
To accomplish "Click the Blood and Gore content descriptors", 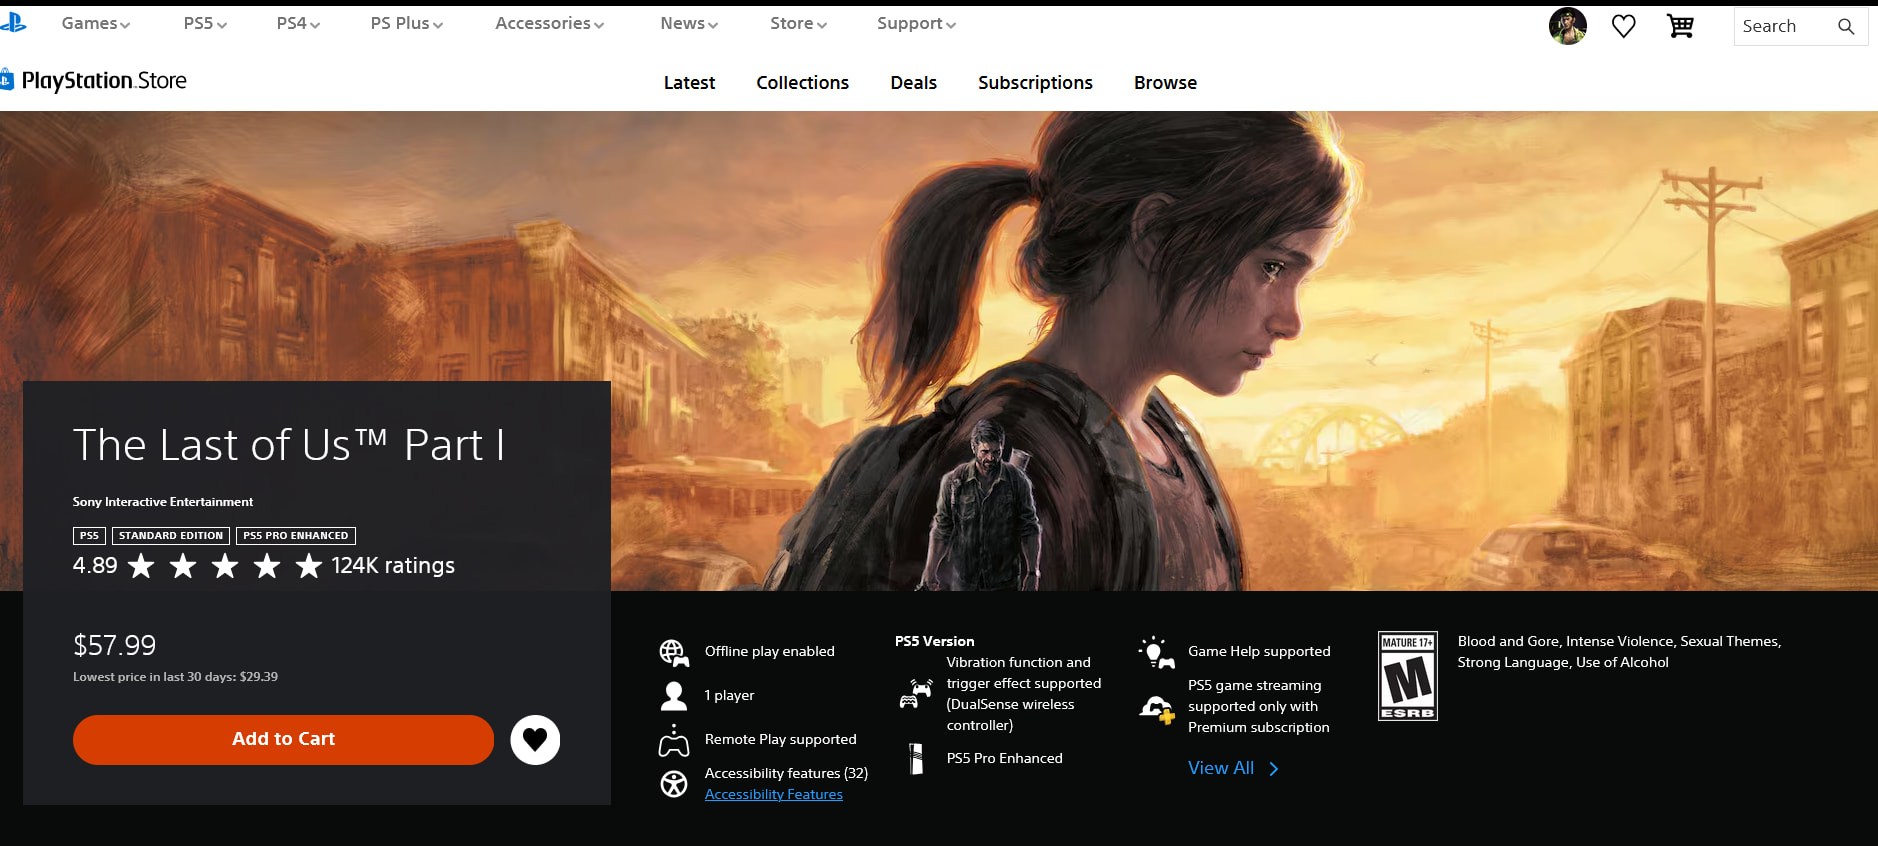I will pos(1619,652).
